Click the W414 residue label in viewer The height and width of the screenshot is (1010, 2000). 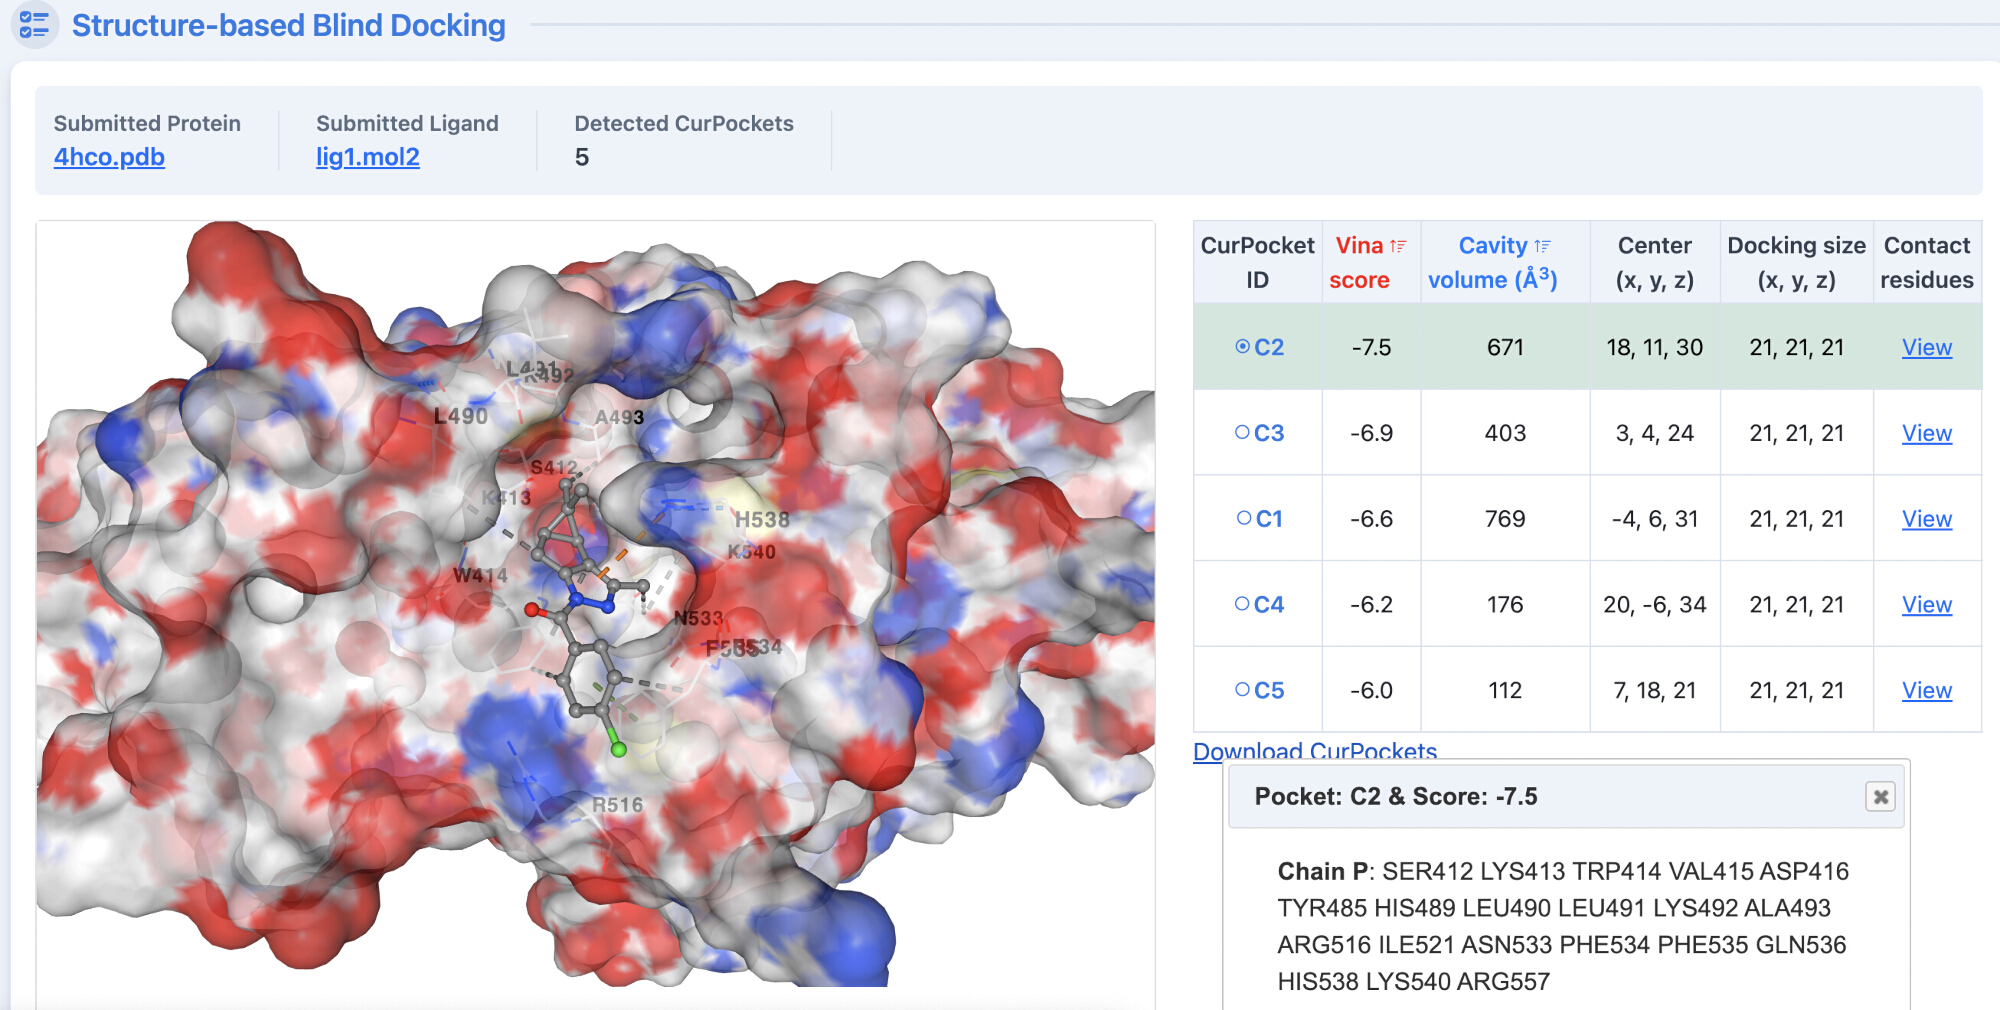tap(480, 575)
